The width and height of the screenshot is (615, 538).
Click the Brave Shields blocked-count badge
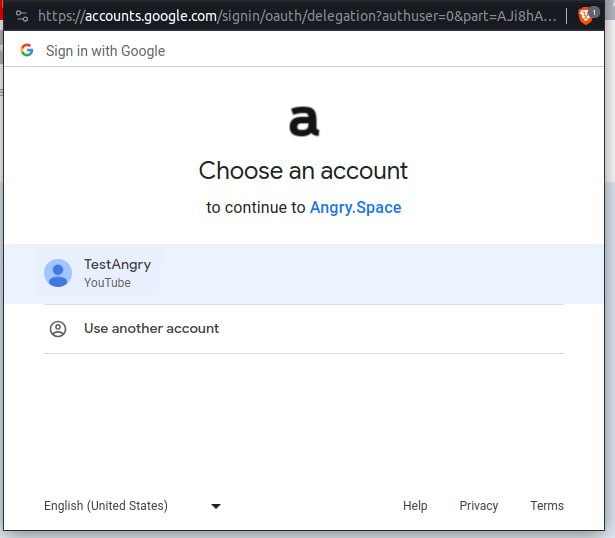(594, 12)
